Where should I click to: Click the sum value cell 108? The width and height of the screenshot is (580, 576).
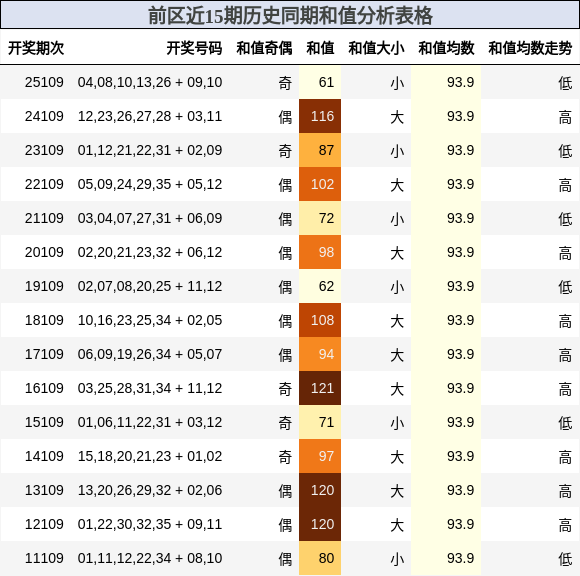(x=320, y=320)
